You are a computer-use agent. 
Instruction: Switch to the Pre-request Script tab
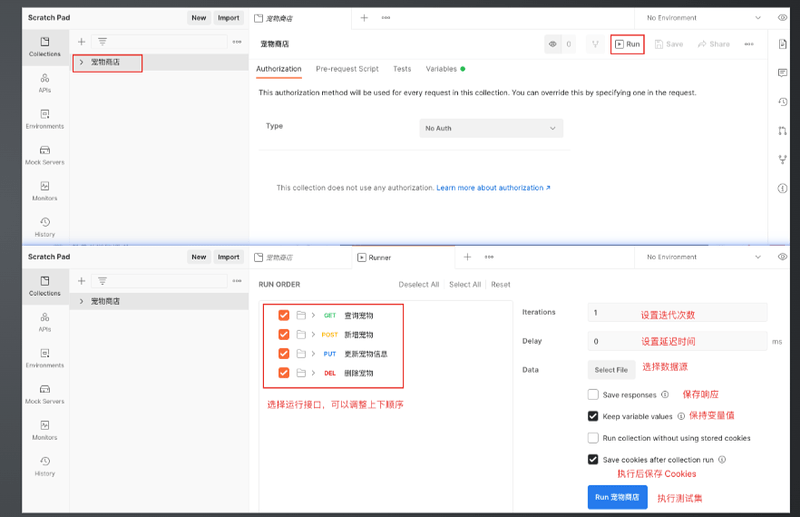[347, 69]
